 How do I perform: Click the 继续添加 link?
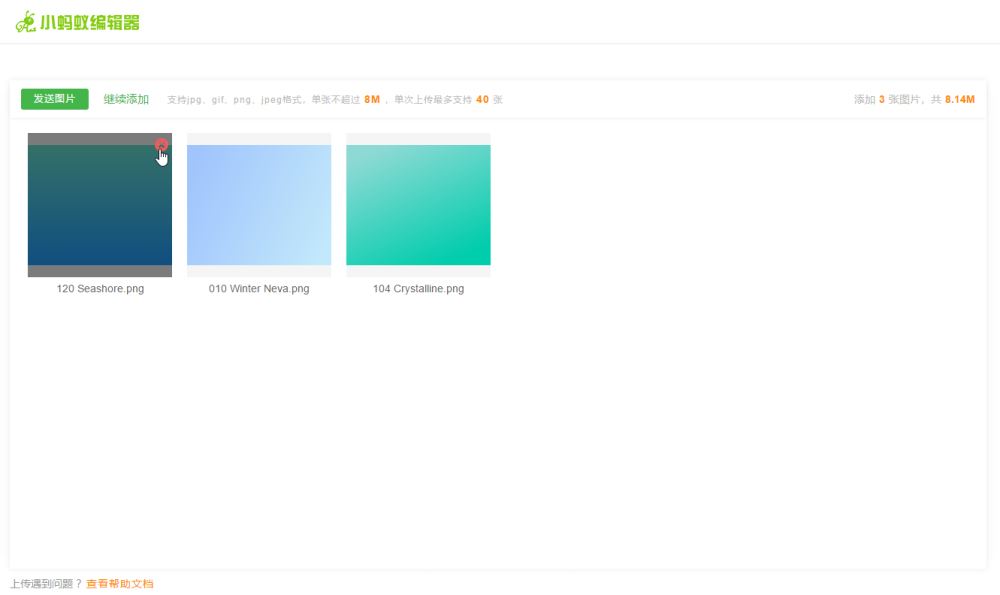[x=126, y=99]
